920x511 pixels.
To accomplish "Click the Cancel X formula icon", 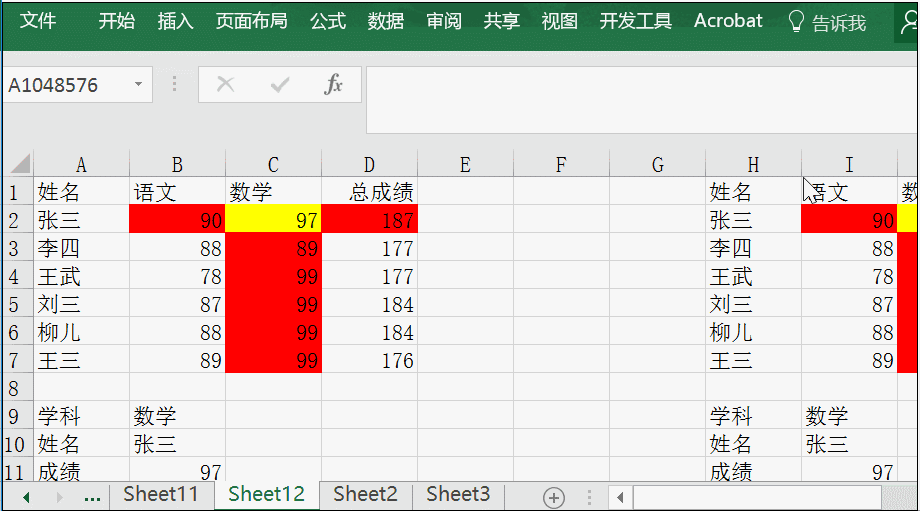I will (225, 84).
